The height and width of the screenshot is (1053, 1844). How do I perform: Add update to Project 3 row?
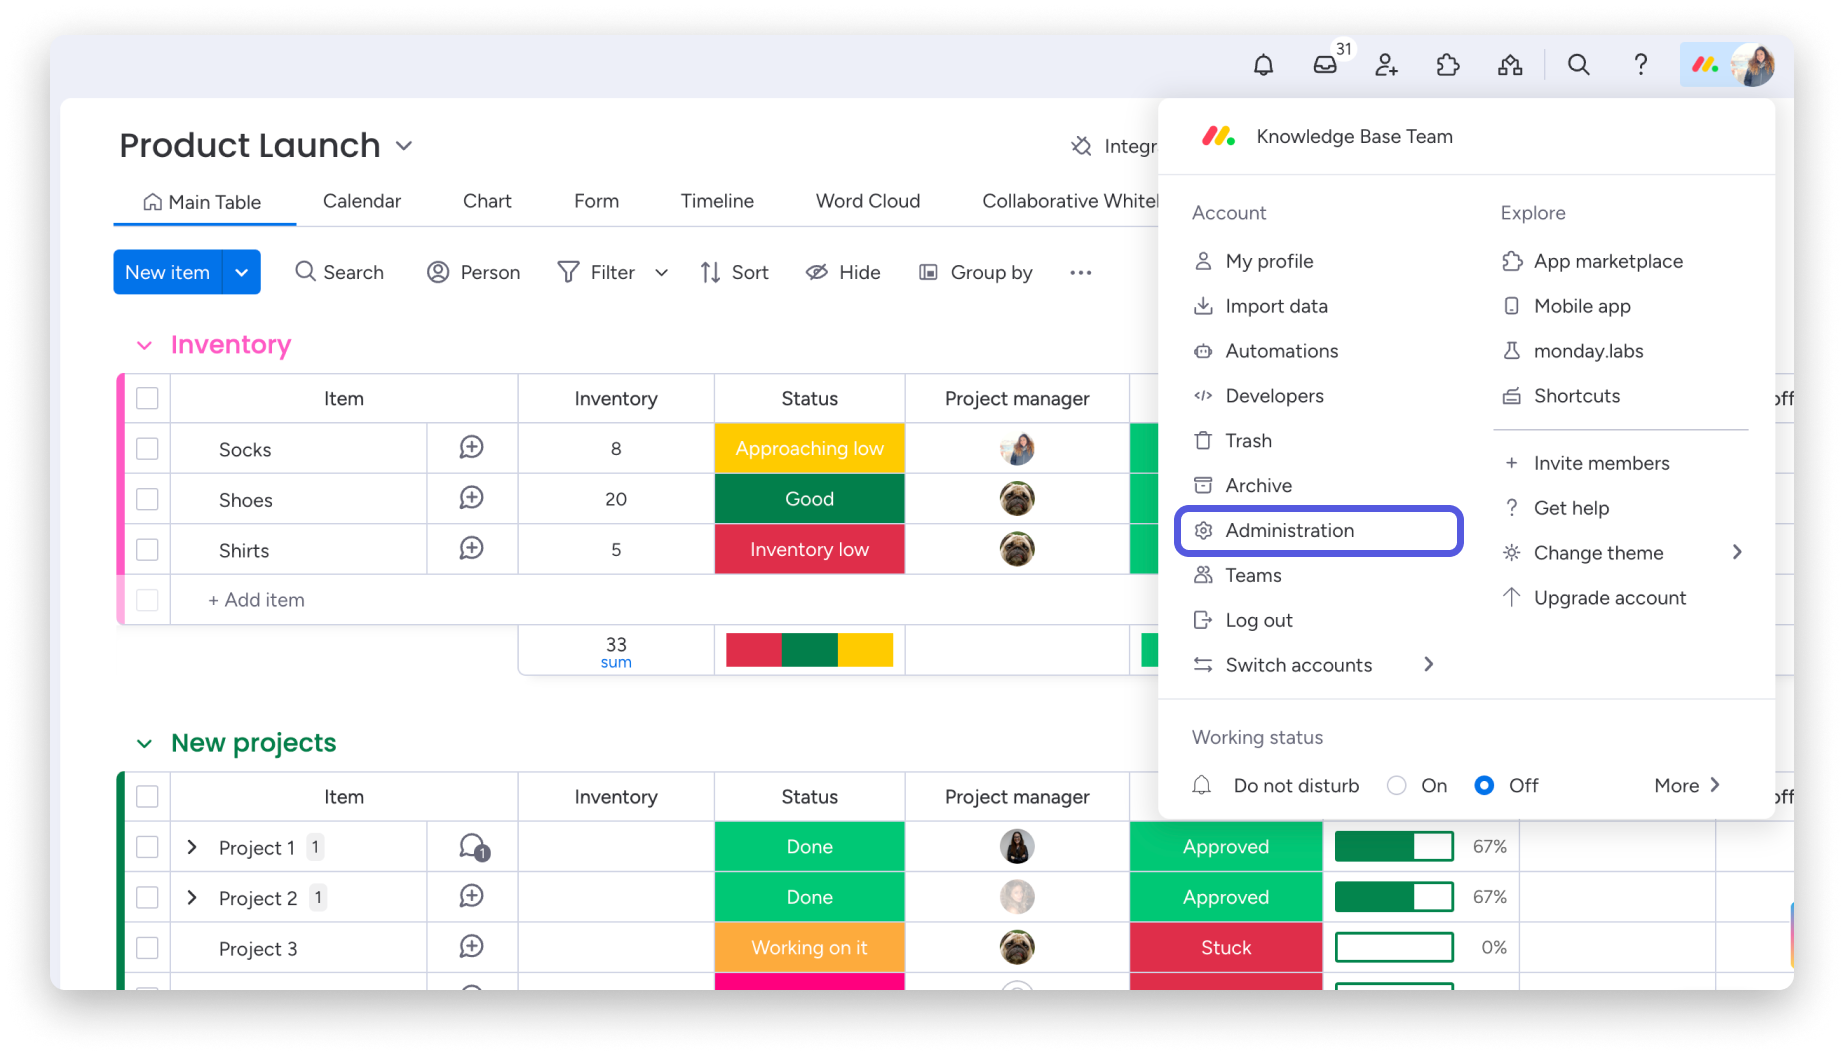471,946
